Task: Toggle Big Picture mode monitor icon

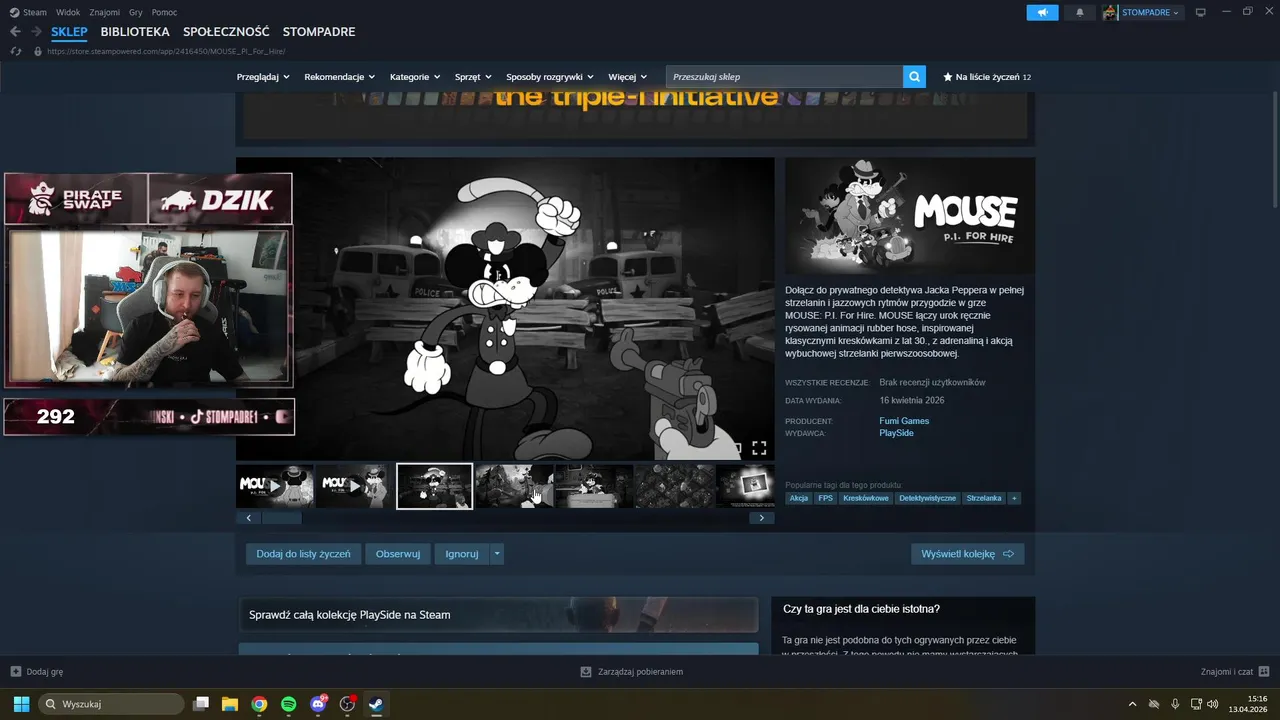Action: (x=1201, y=12)
